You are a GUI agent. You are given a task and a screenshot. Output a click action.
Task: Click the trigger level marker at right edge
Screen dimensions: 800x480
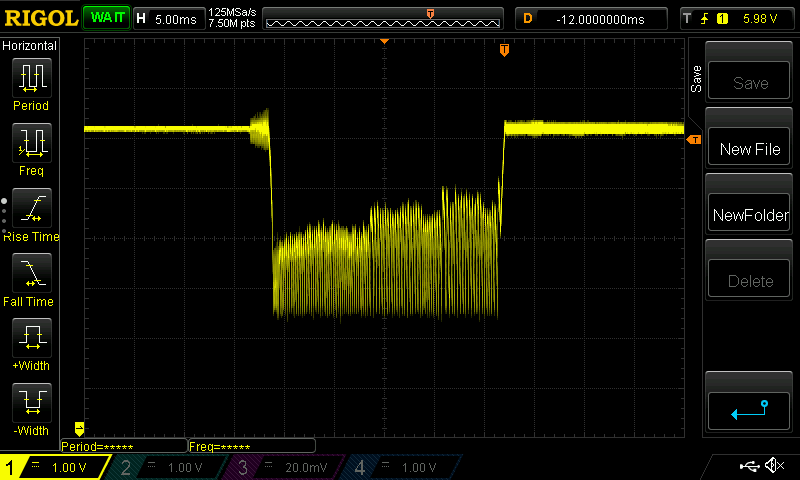click(x=694, y=139)
